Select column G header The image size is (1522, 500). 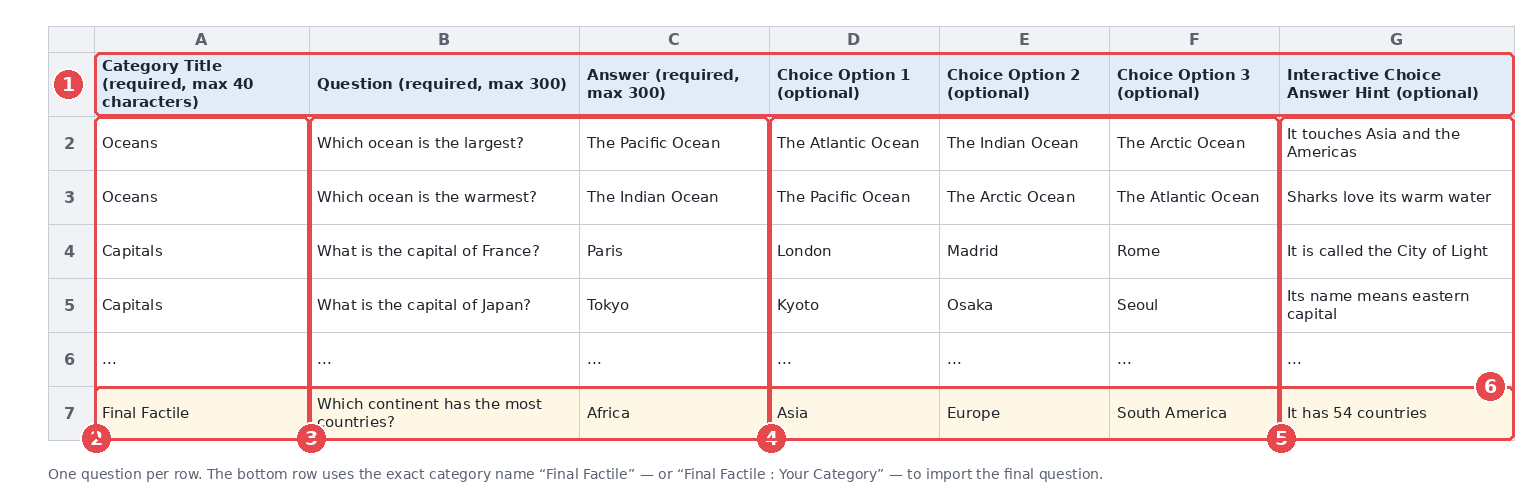tap(1397, 40)
